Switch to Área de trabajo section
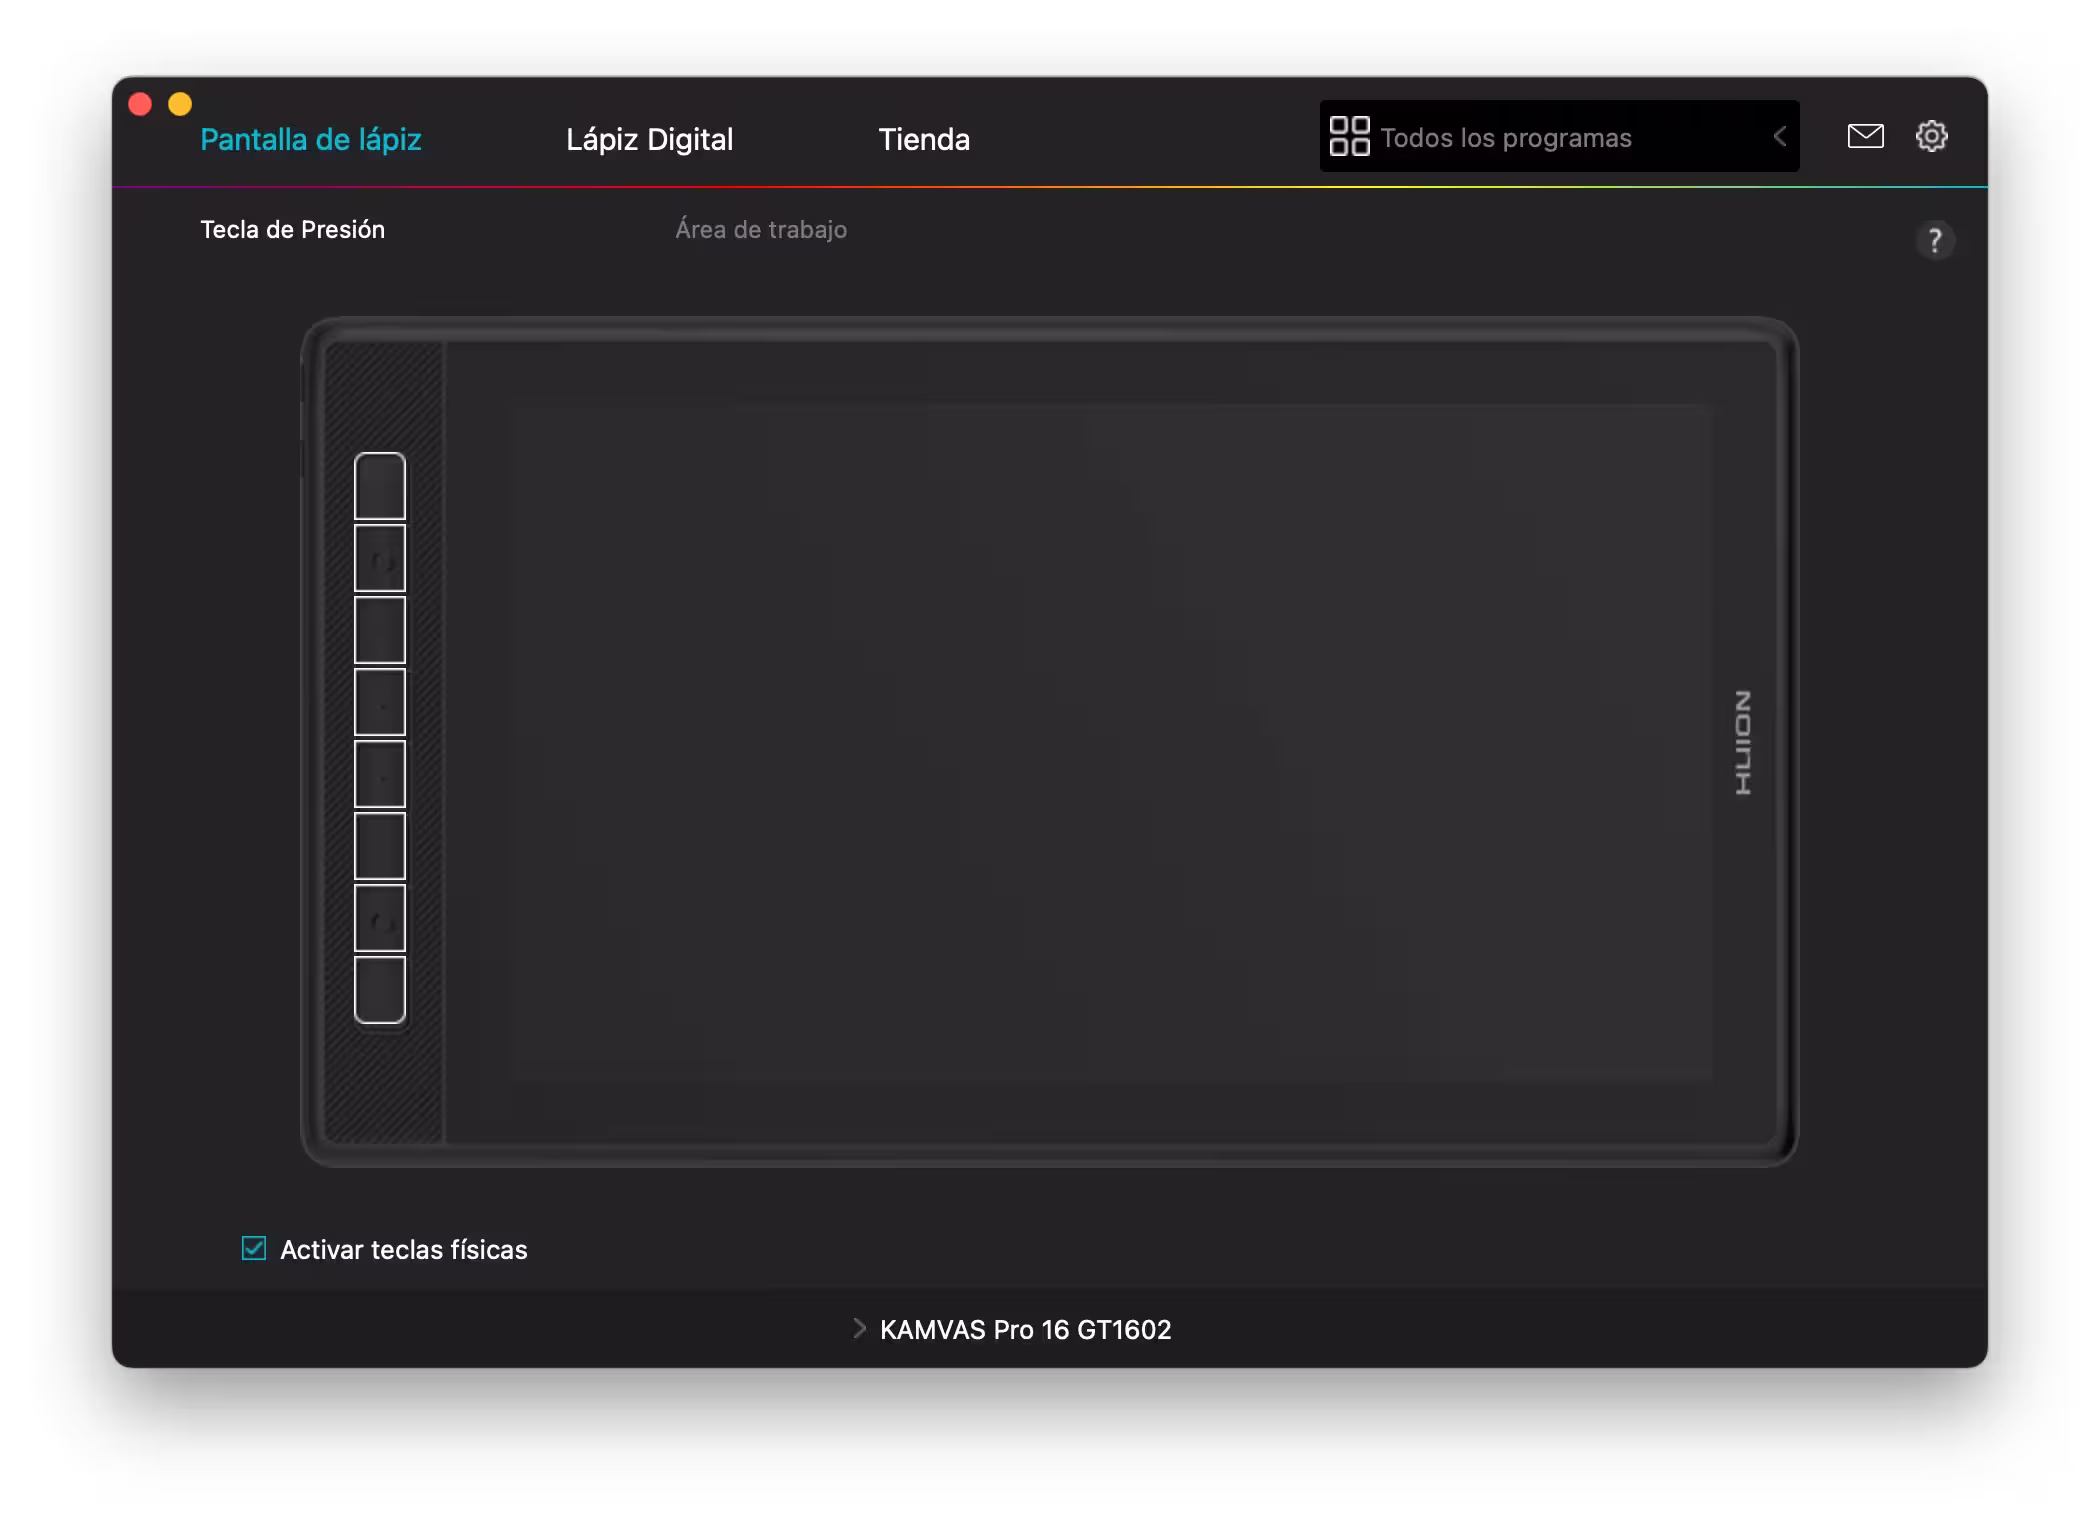 coord(760,230)
